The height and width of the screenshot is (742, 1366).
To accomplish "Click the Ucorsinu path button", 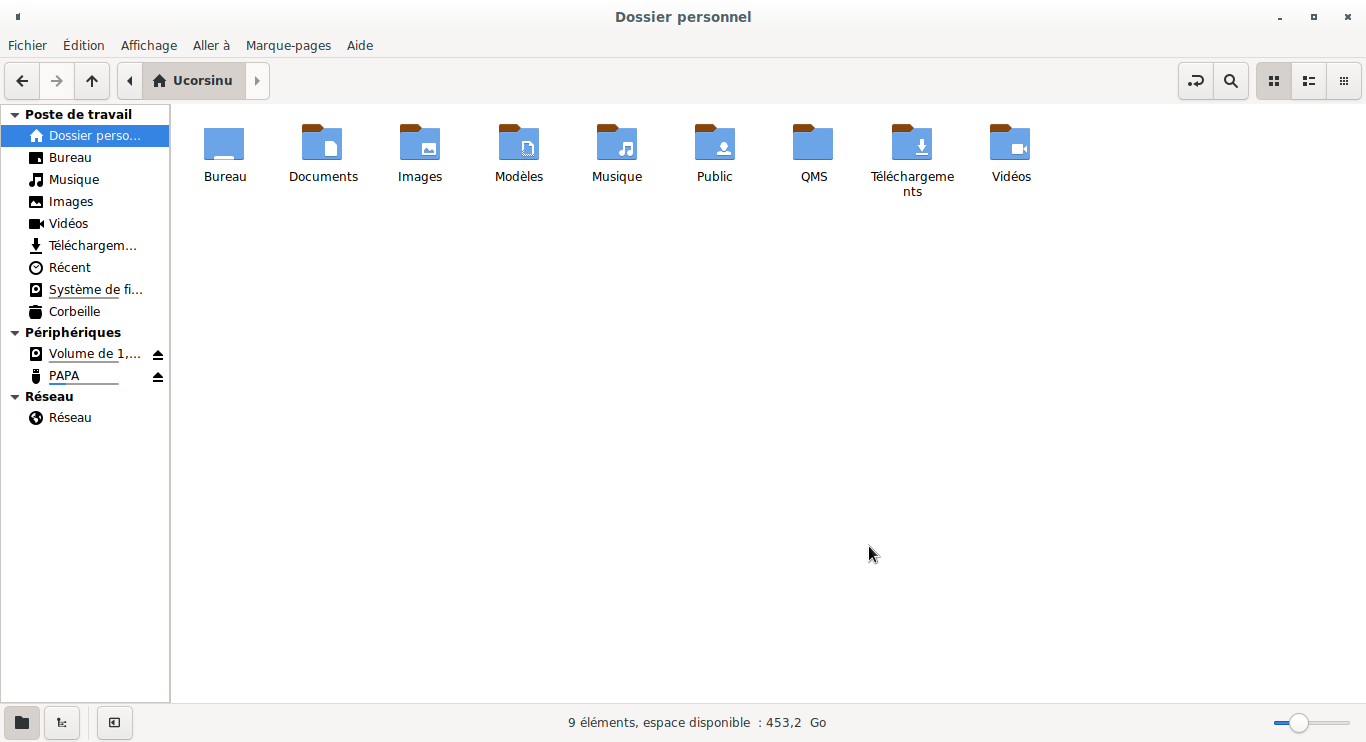I will pos(193,81).
